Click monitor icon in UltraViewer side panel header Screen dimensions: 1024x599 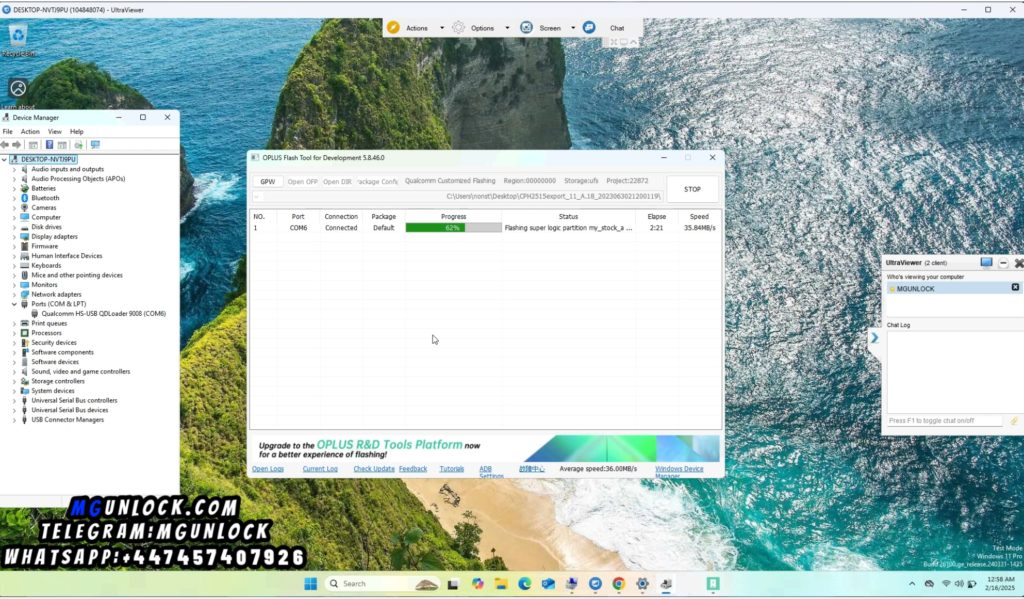(x=986, y=263)
